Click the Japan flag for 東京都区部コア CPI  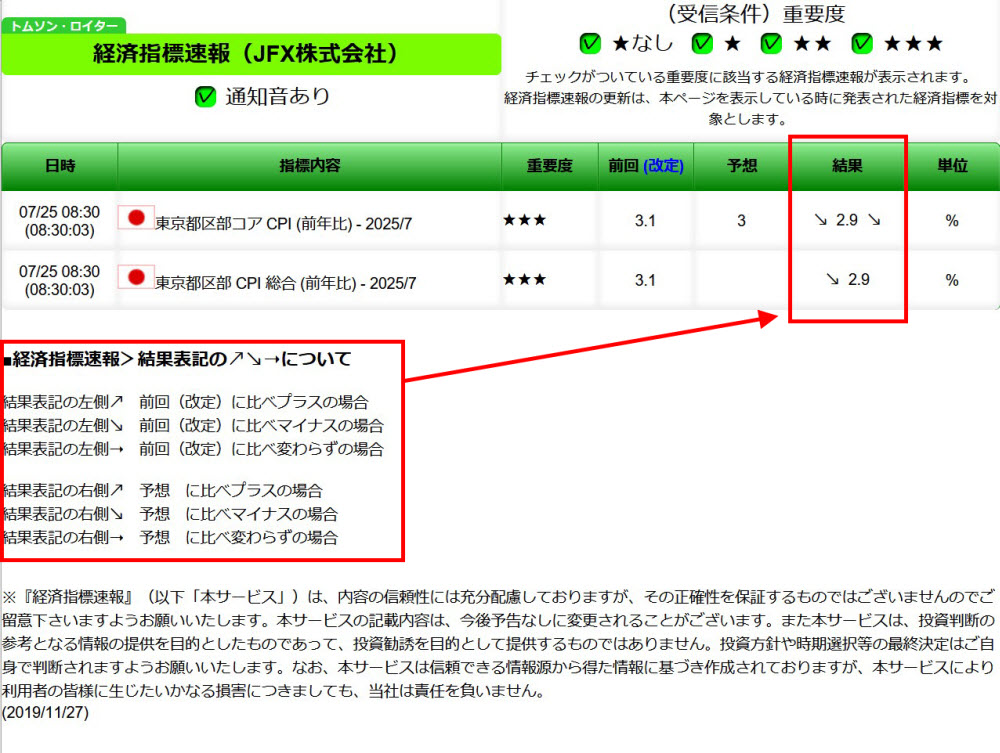136,217
